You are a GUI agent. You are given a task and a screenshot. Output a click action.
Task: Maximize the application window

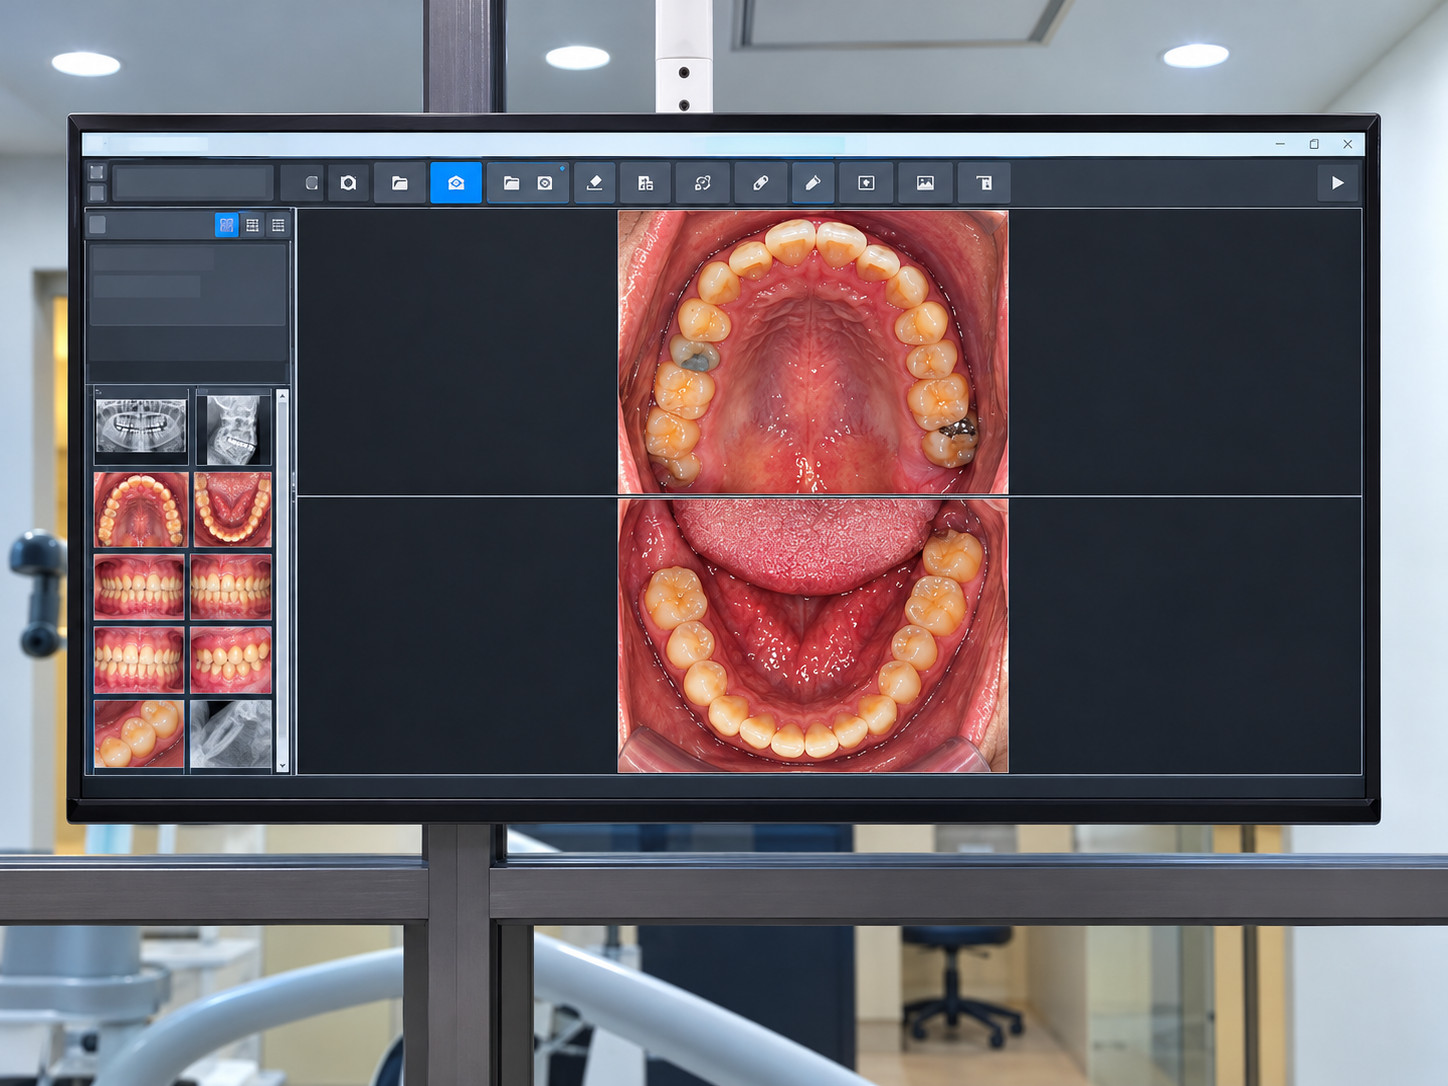tap(1314, 144)
